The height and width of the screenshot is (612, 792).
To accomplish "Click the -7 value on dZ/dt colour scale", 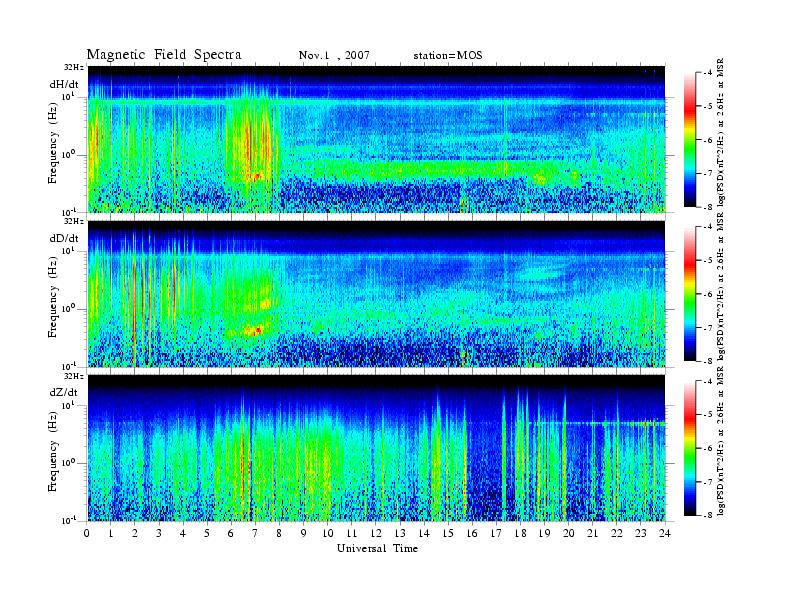I will coord(708,482).
